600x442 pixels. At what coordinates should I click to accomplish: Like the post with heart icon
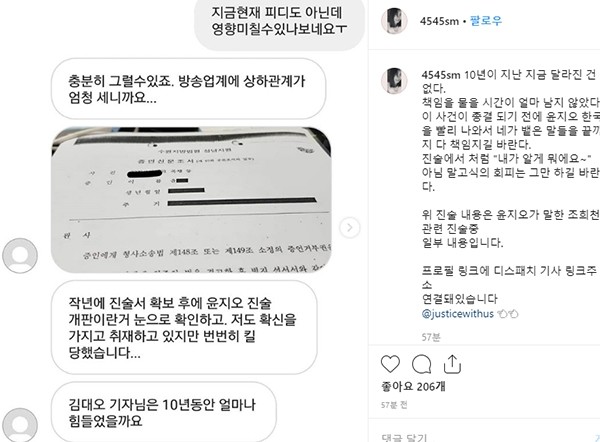390,364
